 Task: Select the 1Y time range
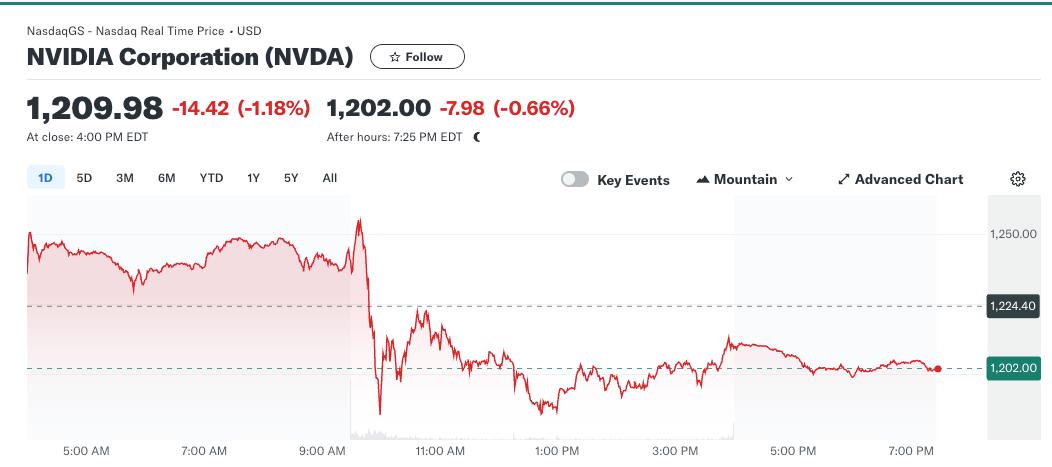pyautogui.click(x=254, y=178)
